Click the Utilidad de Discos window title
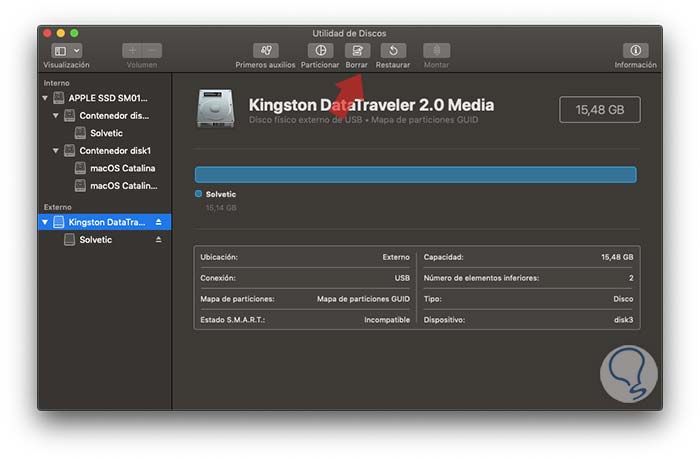Viewport: 700px width, 460px height. [x=349, y=33]
